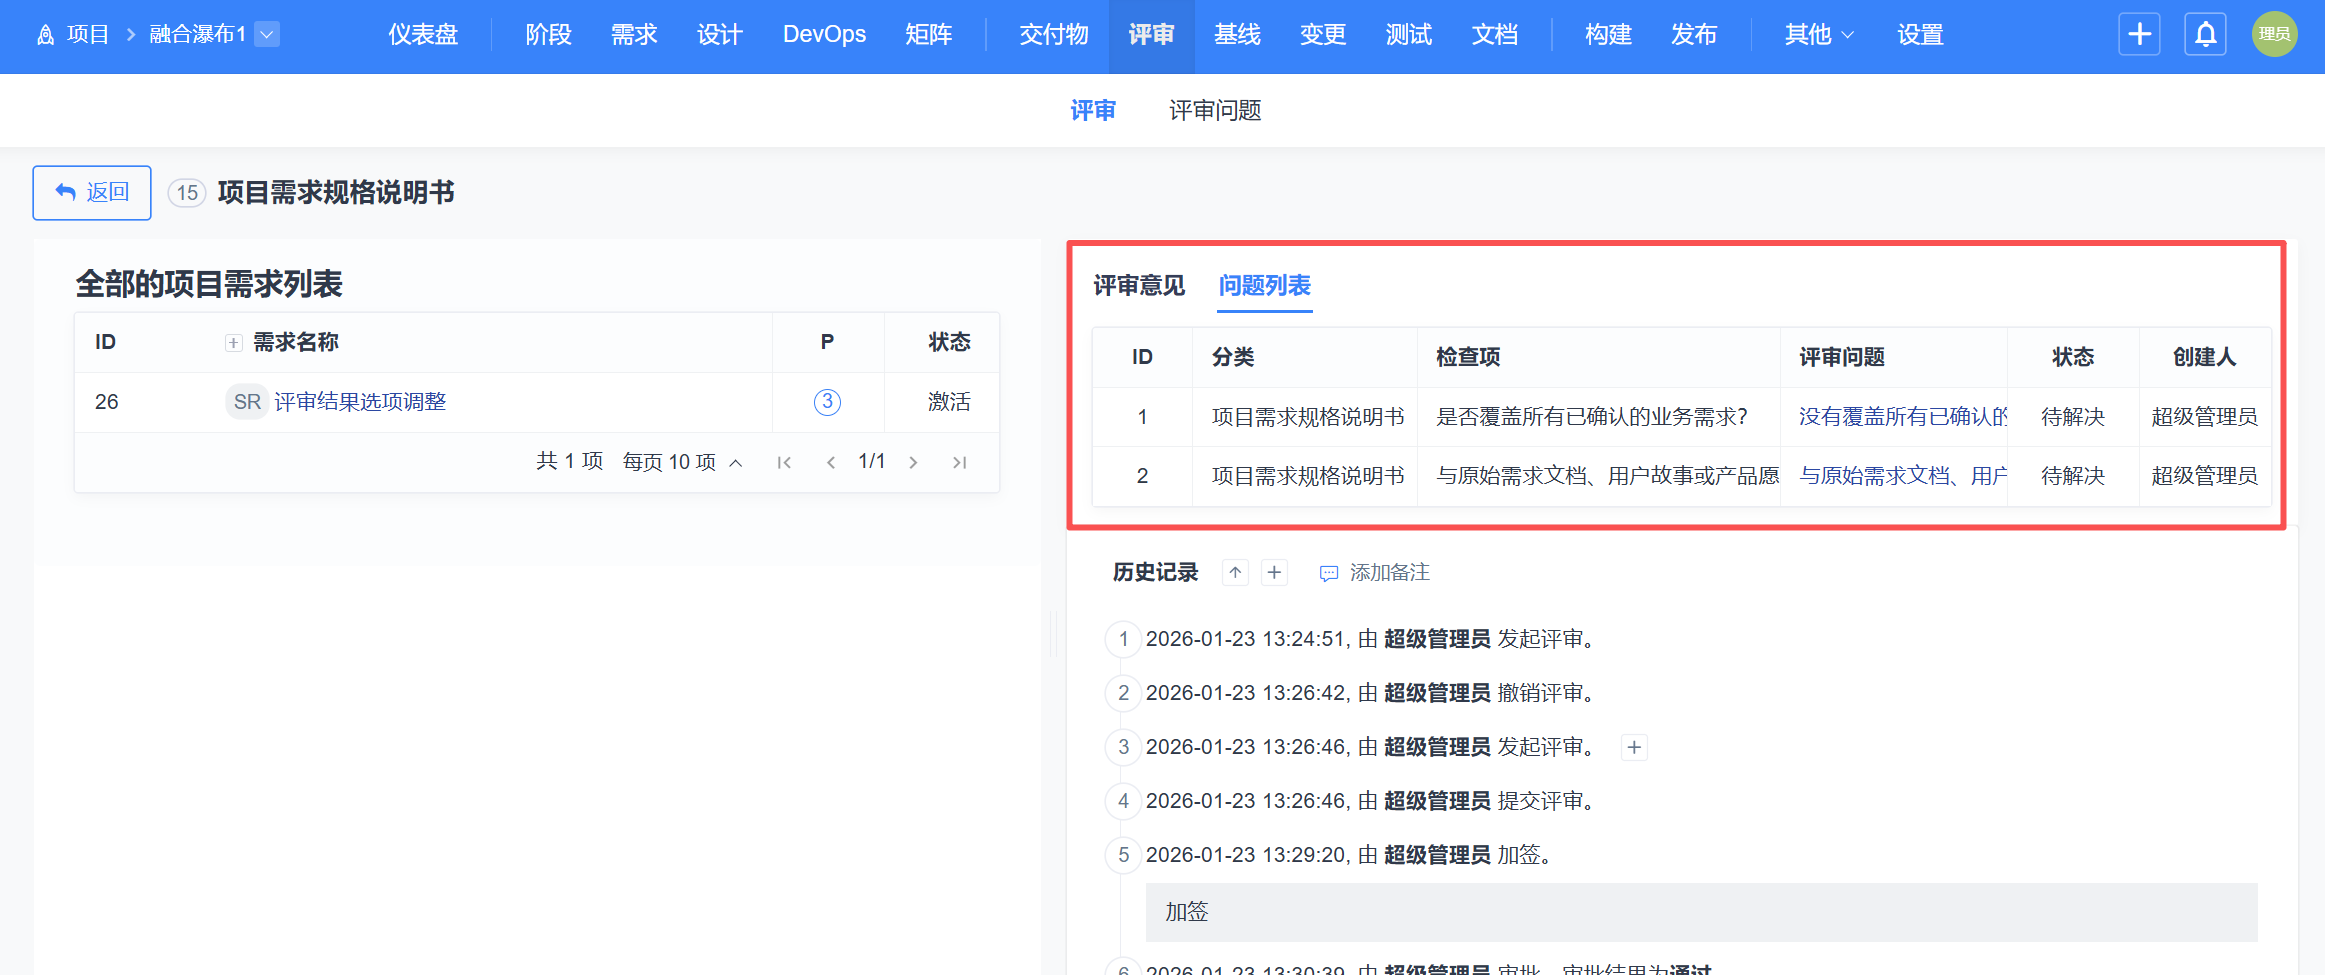
Task: Open the DevOps menu item
Action: [x=824, y=35]
